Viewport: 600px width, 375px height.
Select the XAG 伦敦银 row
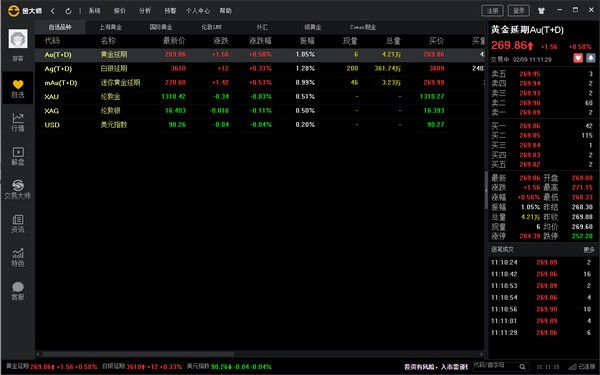click(x=260, y=111)
